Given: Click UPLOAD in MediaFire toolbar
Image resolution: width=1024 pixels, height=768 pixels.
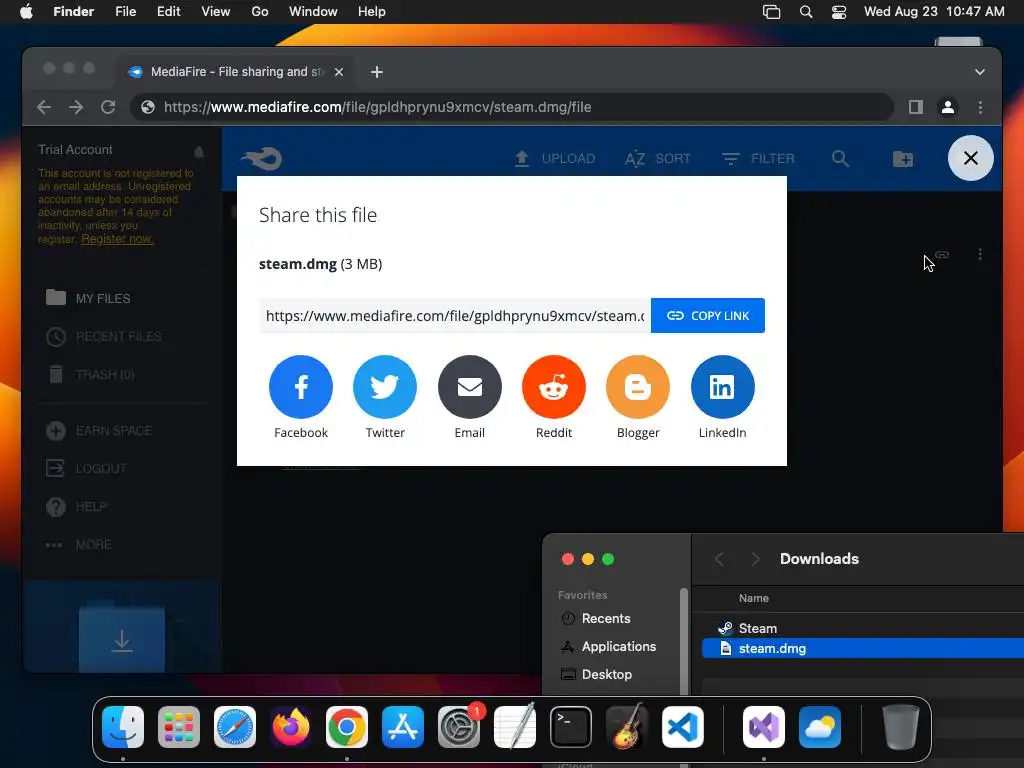Looking at the screenshot, I should click(554, 159).
